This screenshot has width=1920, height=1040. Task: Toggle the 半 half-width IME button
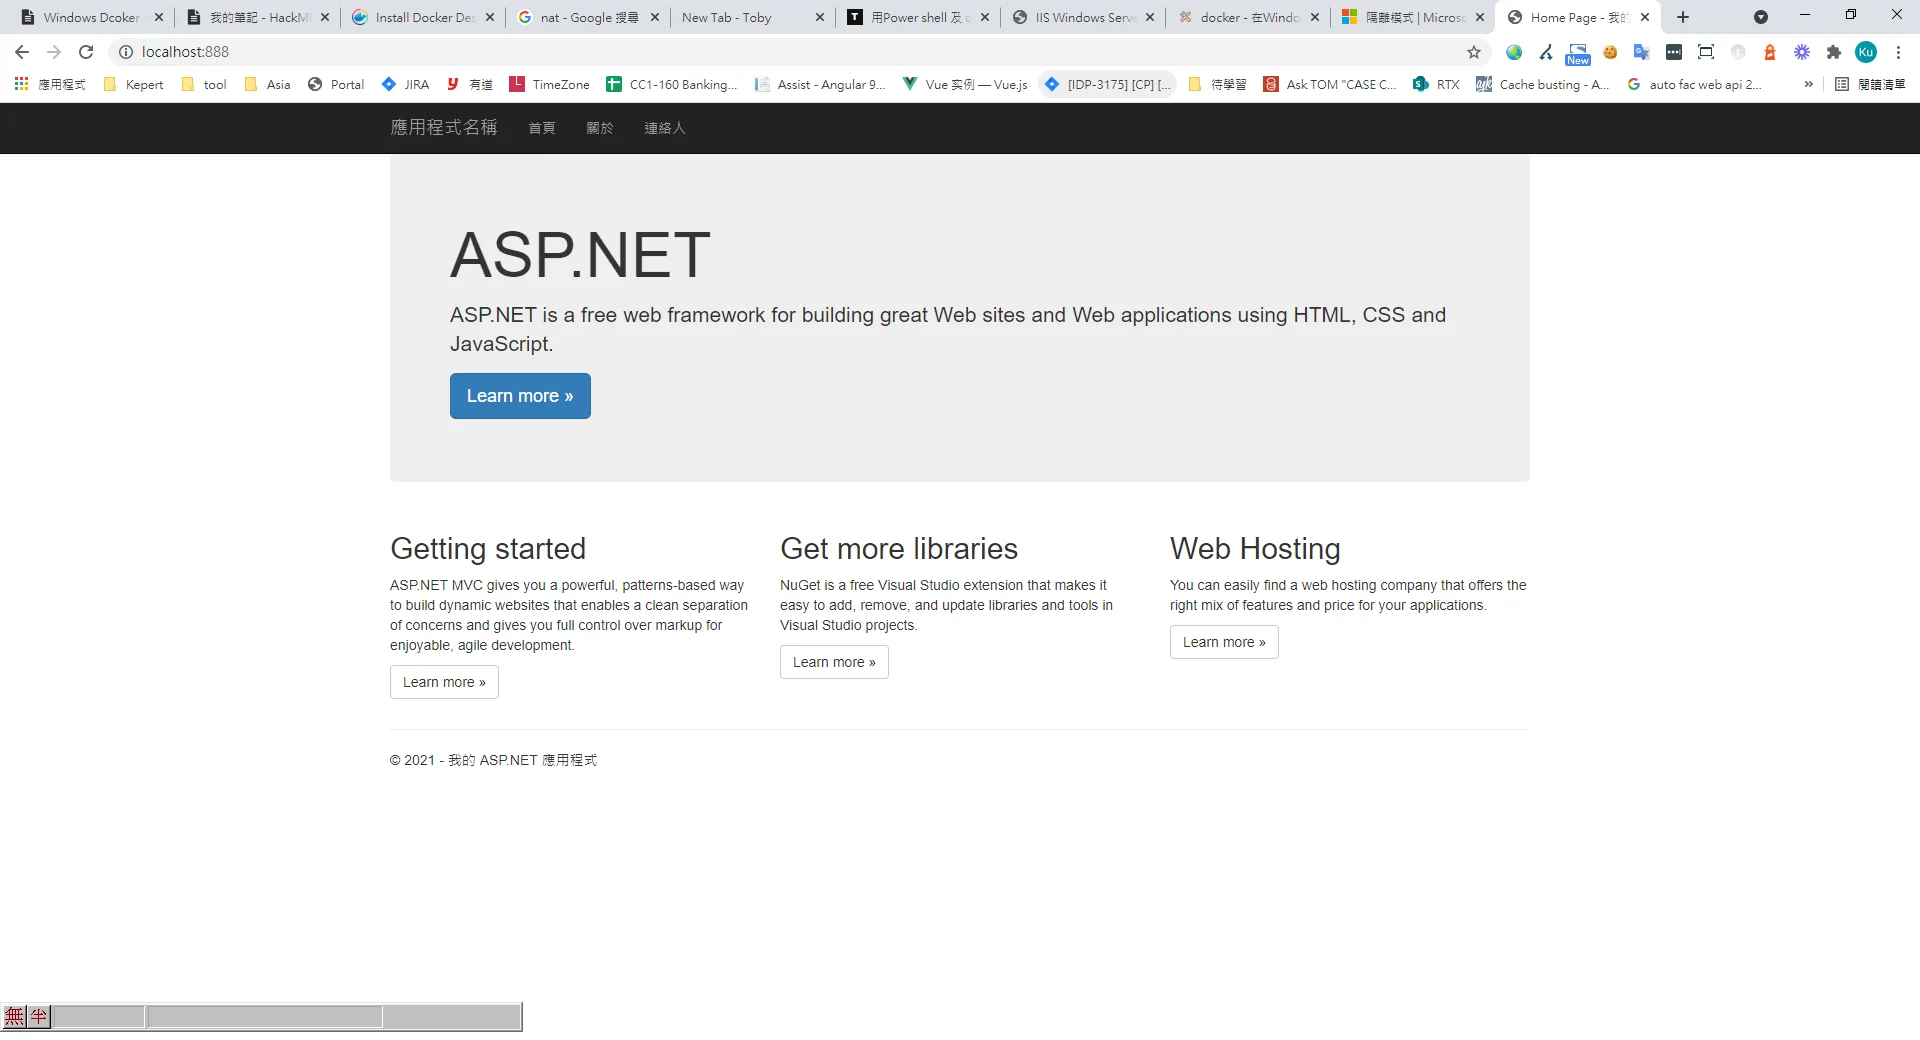[x=39, y=1017]
